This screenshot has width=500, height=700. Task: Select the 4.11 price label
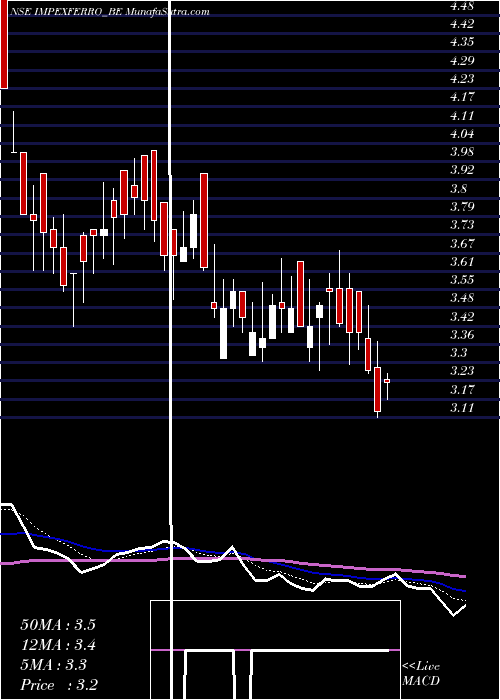tap(462, 115)
